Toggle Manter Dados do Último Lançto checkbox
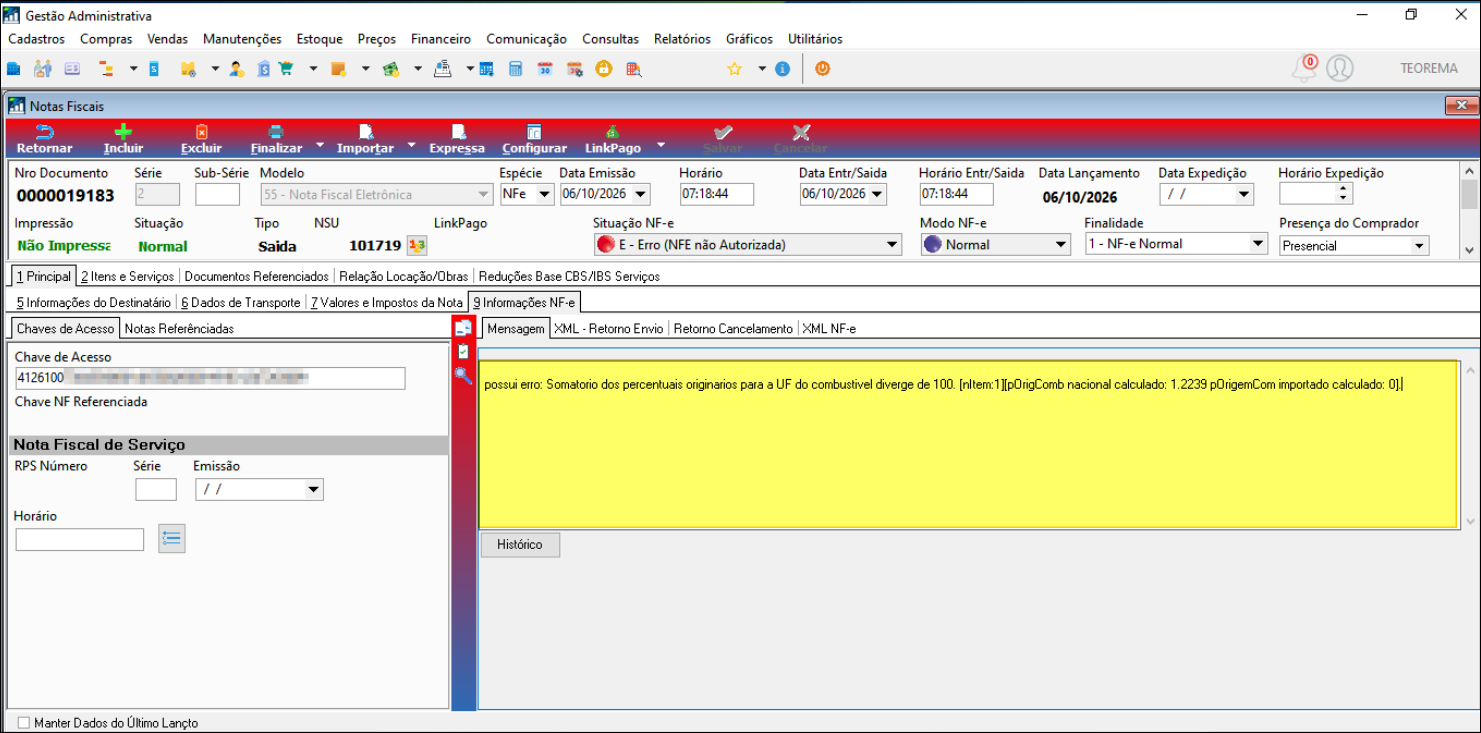 pyautogui.click(x=24, y=722)
